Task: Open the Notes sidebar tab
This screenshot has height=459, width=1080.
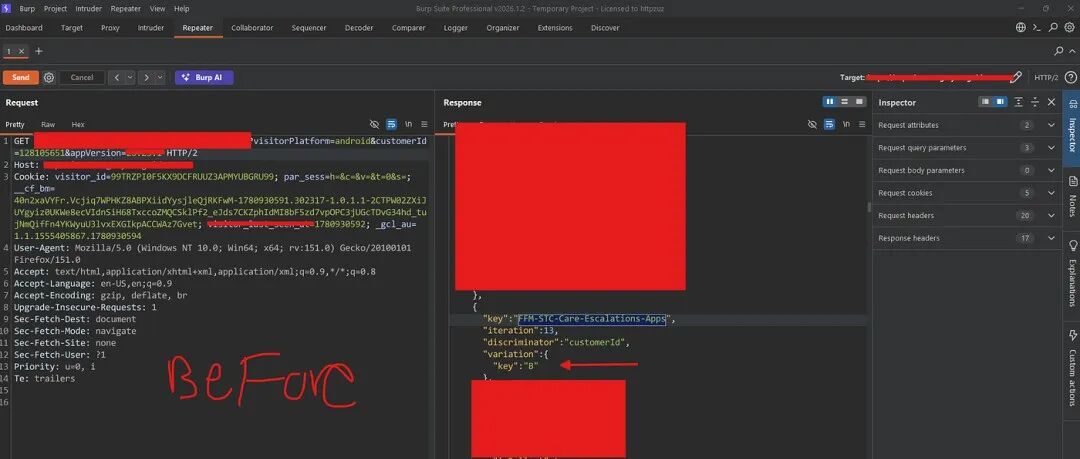Action: pyautogui.click(x=1072, y=198)
